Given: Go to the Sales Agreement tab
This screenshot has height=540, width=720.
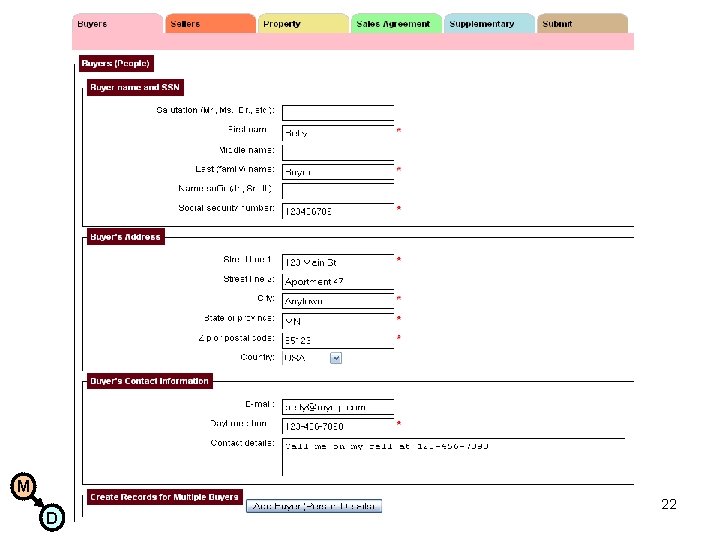Looking at the screenshot, I should point(396,23).
